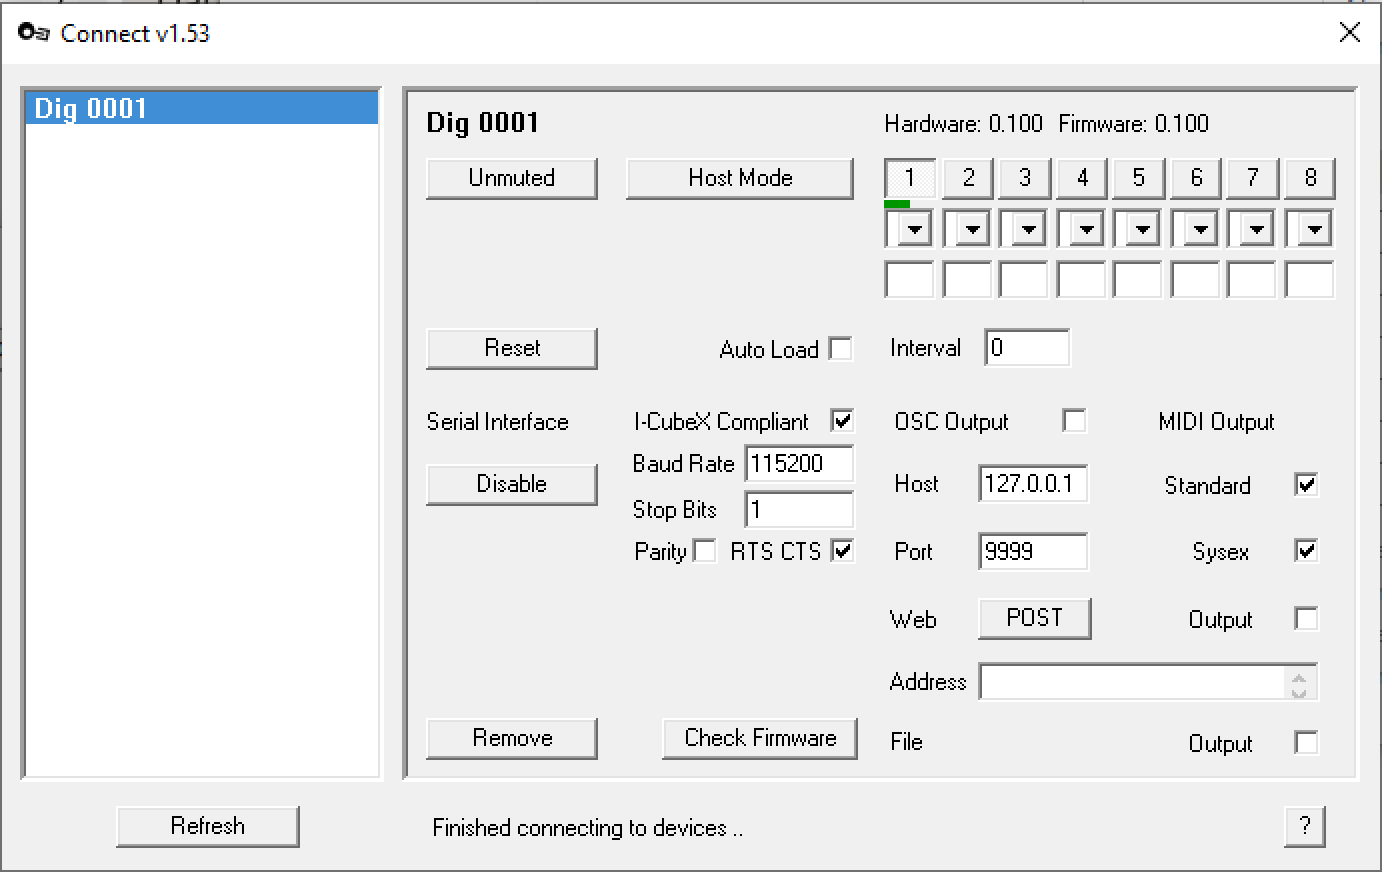Image resolution: width=1382 pixels, height=872 pixels.
Task: Enable the OSC Output checkbox
Action: [1074, 421]
